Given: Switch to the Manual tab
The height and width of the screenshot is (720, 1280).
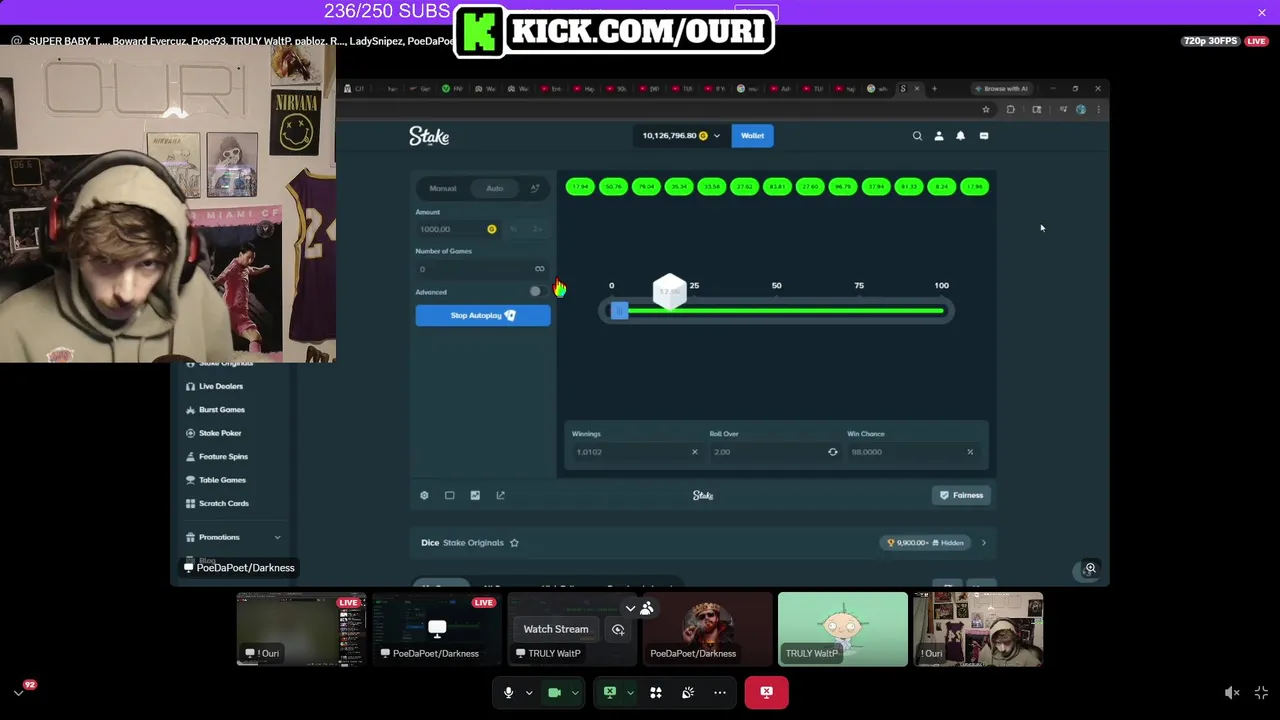Looking at the screenshot, I should coord(443,188).
